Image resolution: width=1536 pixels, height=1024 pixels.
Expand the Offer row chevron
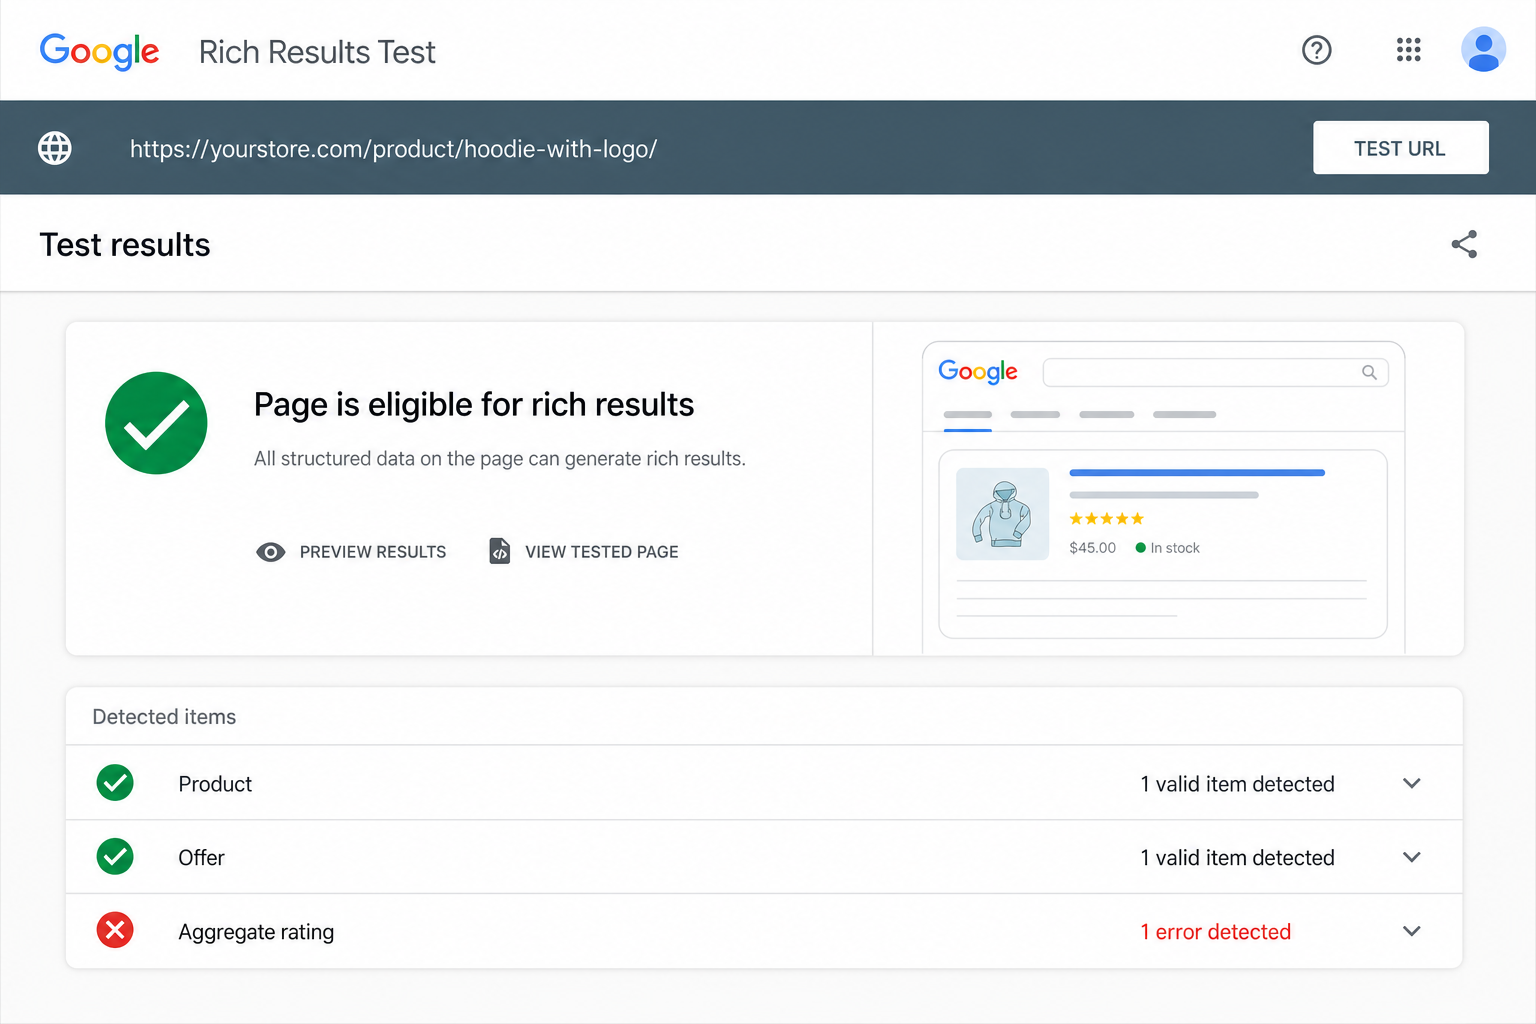1412,857
